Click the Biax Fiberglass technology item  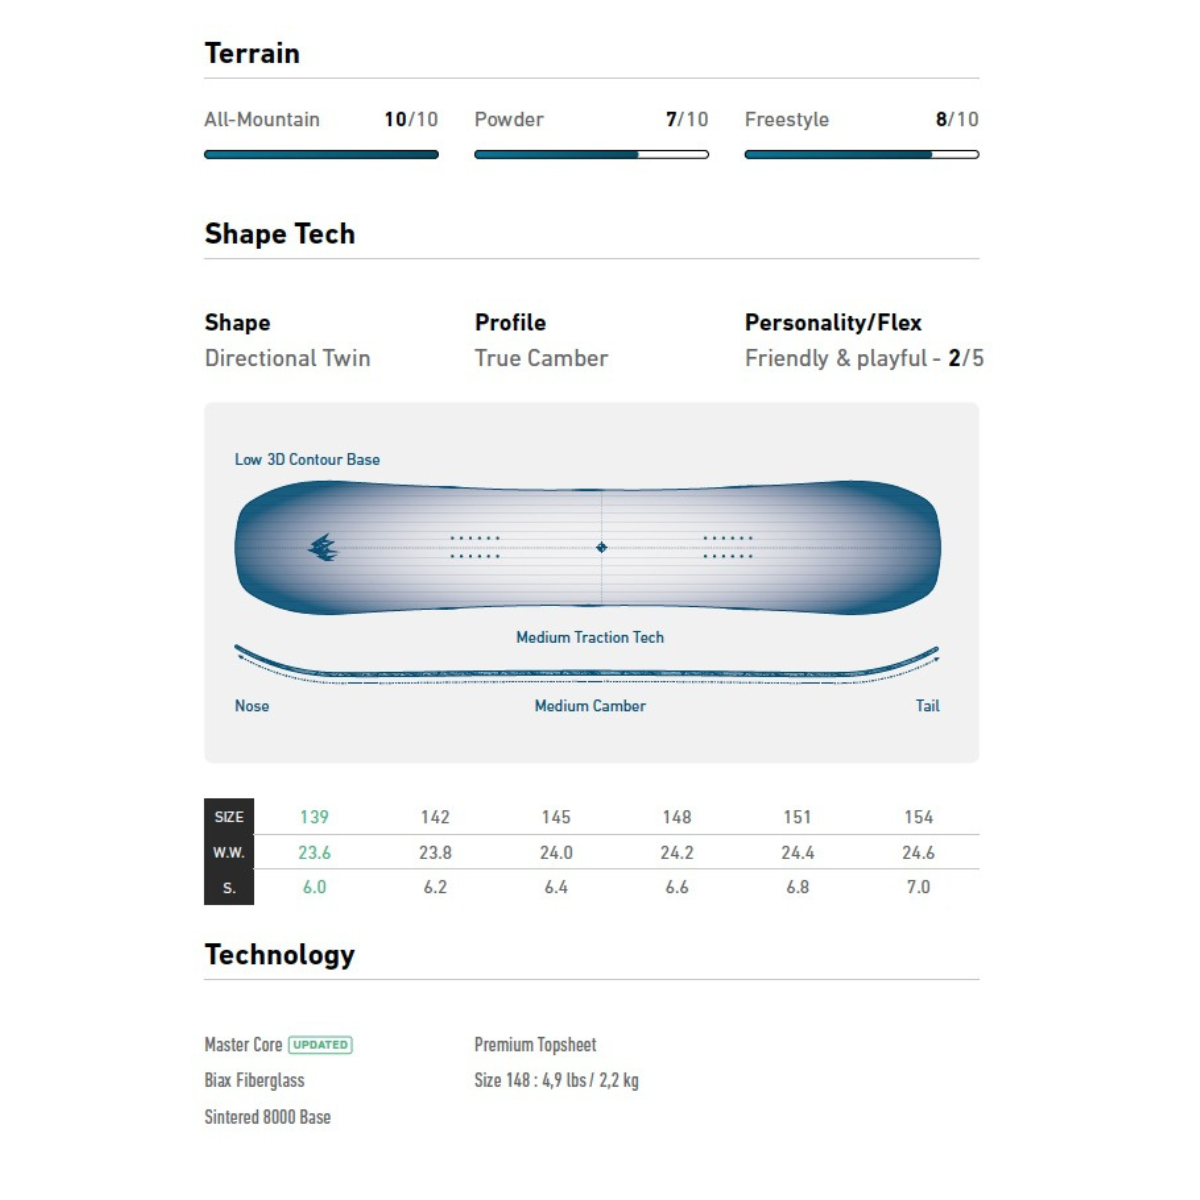pyautogui.click(x=254, y=1081)
